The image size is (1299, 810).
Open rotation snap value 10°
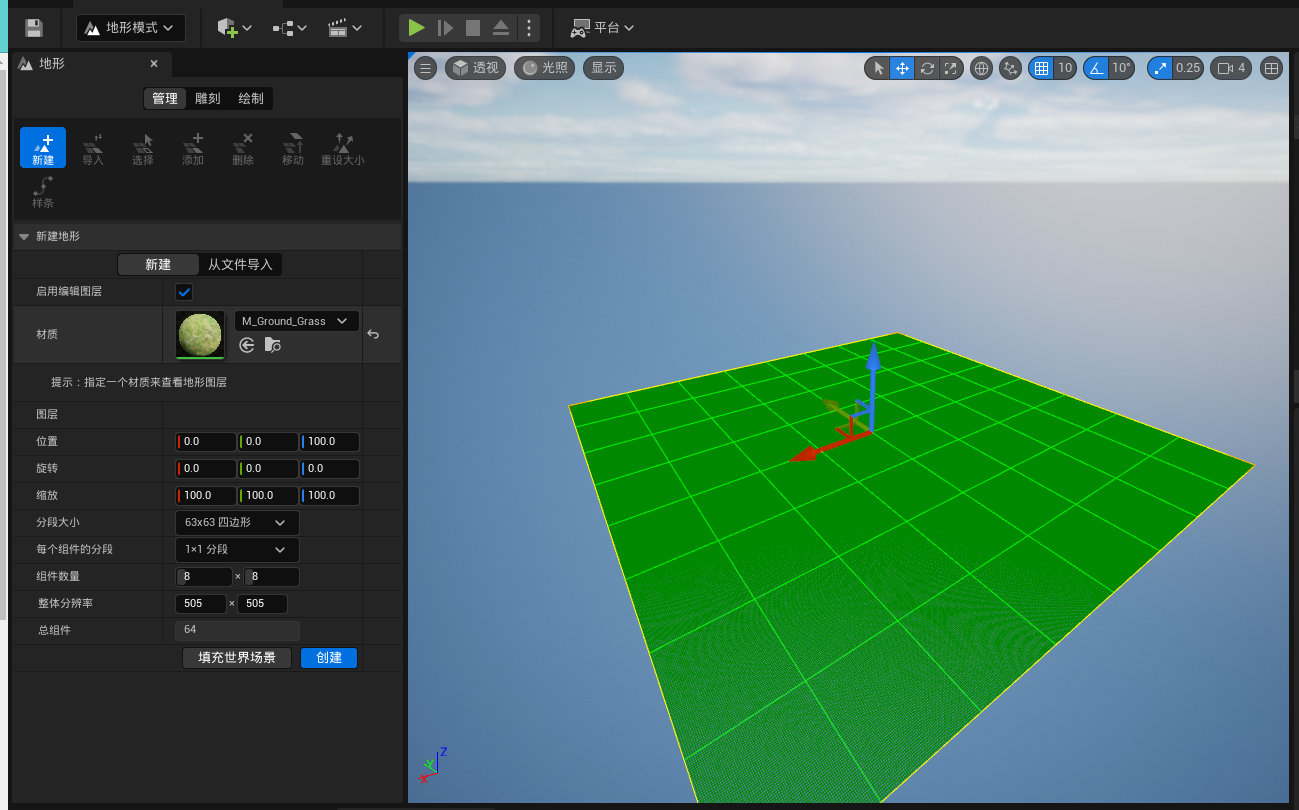point(1121,68)
